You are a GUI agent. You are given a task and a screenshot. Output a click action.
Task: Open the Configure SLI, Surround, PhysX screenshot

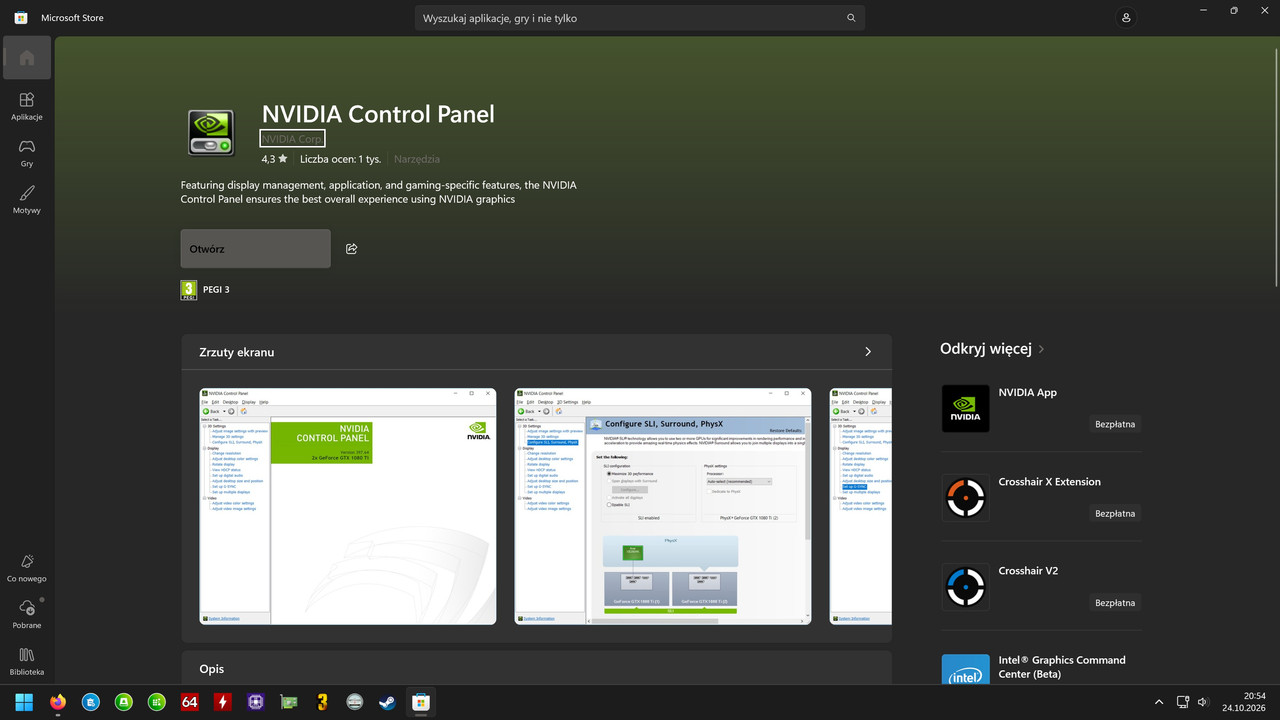[x=663, y=506]
